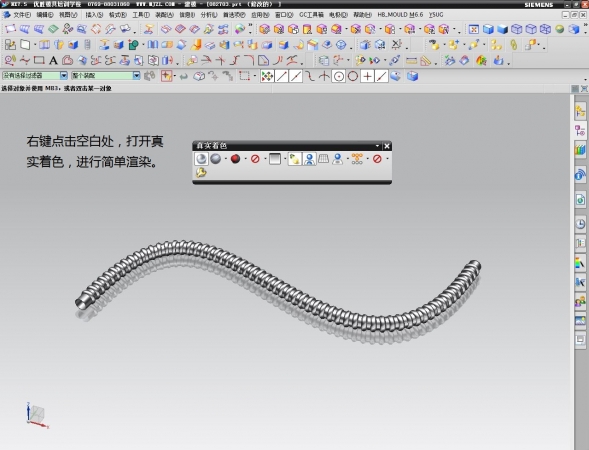Select the Text 'A' curve tool
The height and width of the screenshot is (450, 589).
[53, 60]
